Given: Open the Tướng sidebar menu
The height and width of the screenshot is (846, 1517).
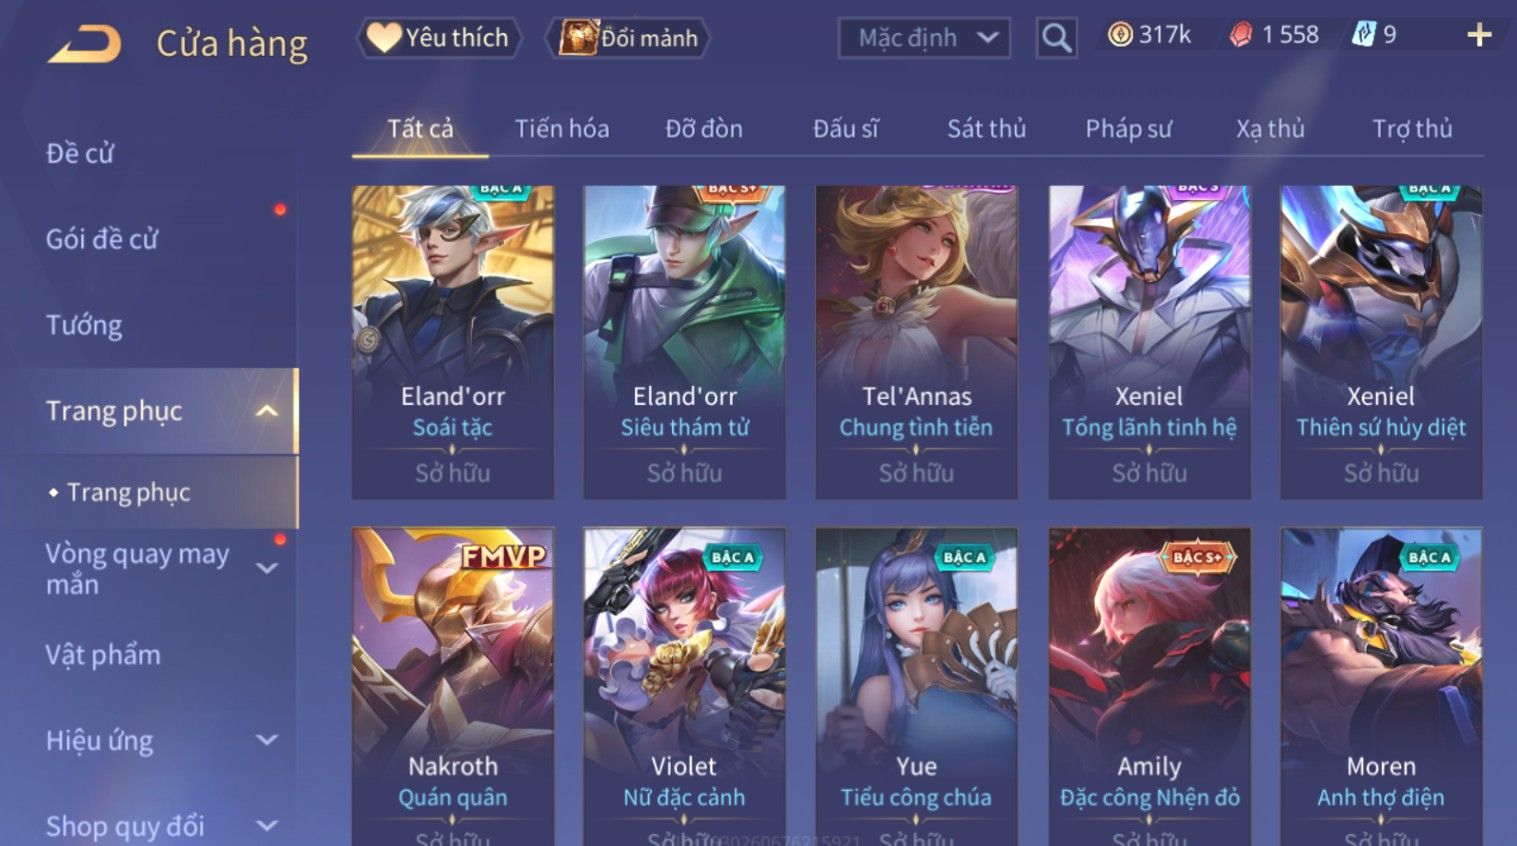Looking at the screenshot, I should (84, 325).
